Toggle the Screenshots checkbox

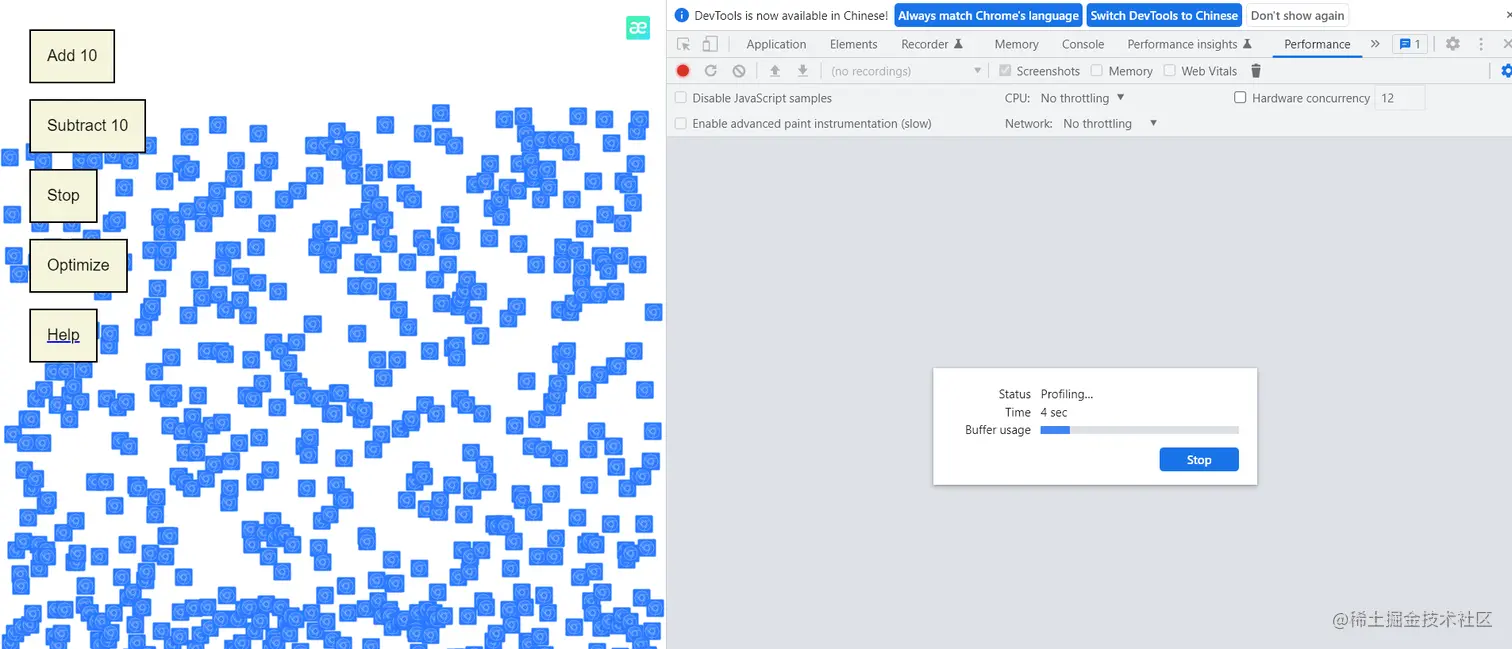pos(1005,71)
